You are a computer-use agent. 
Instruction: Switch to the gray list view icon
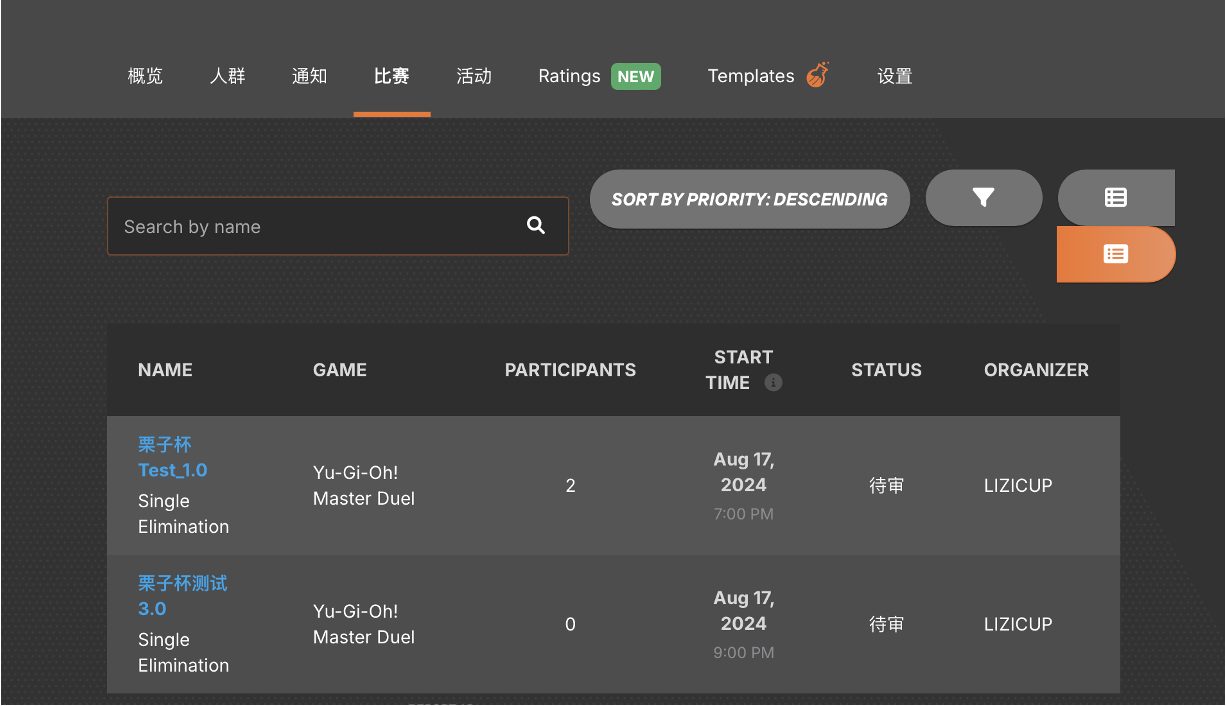[x=1116, y=198]
